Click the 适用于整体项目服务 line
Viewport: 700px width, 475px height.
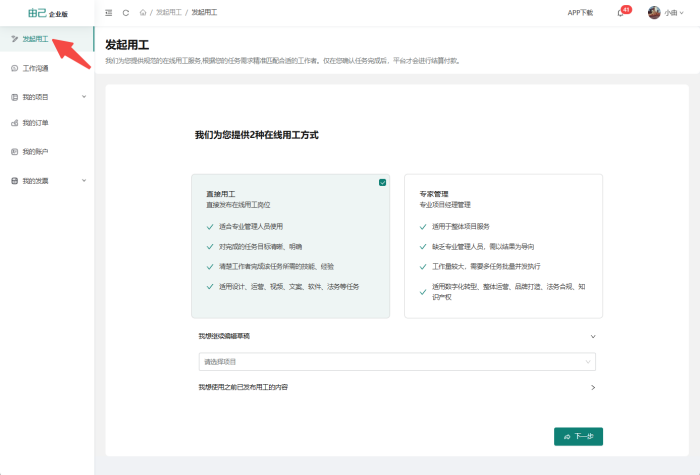click(461, 226)
